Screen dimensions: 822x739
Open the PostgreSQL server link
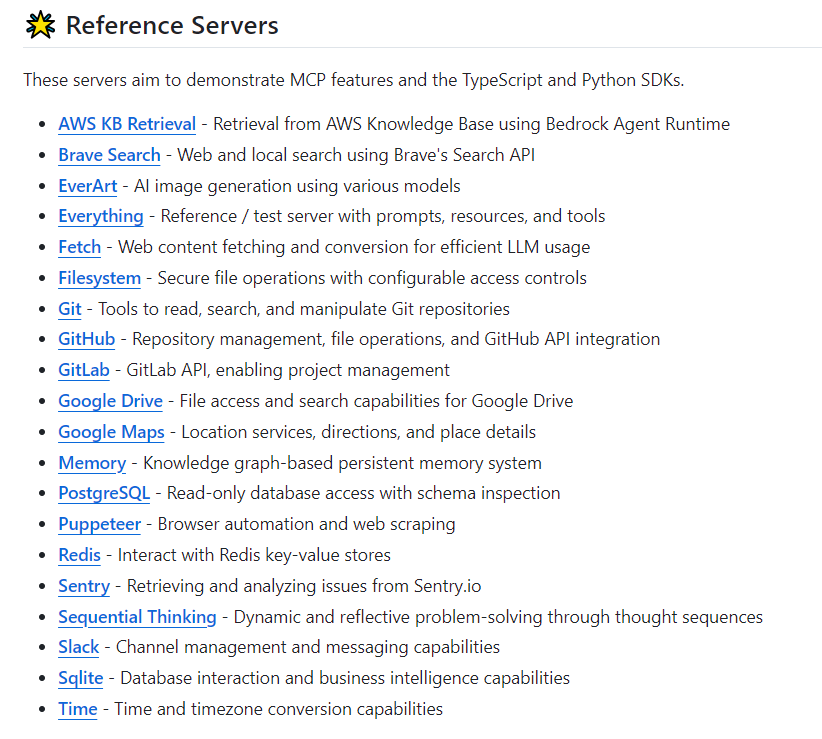pos(104,494)
